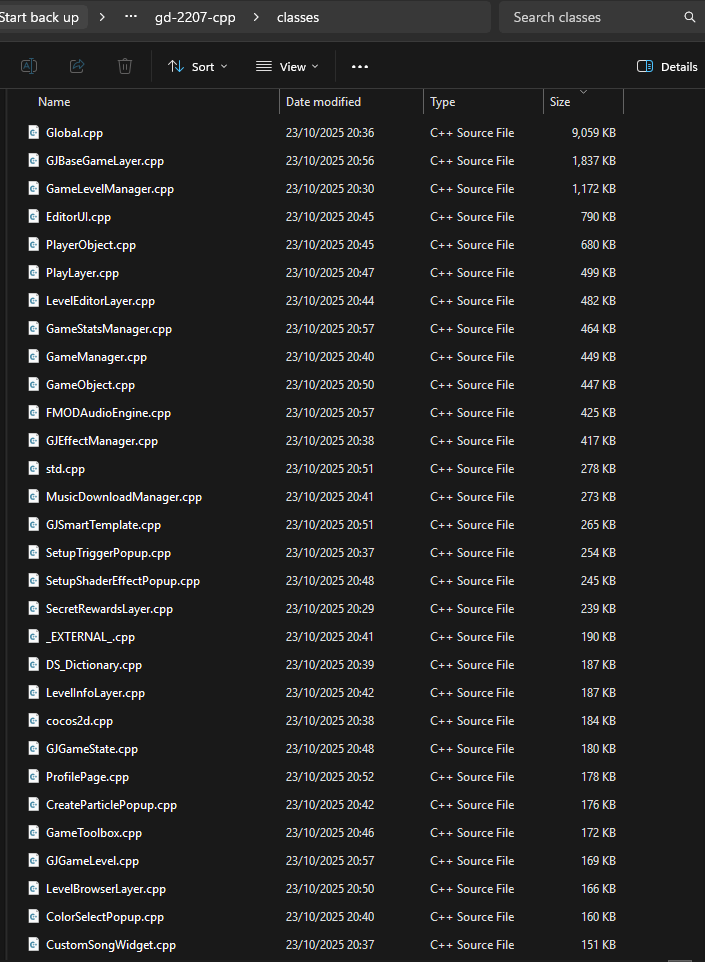
Task: Click the cocos2d.cpp file name
Action: (79, 721)
